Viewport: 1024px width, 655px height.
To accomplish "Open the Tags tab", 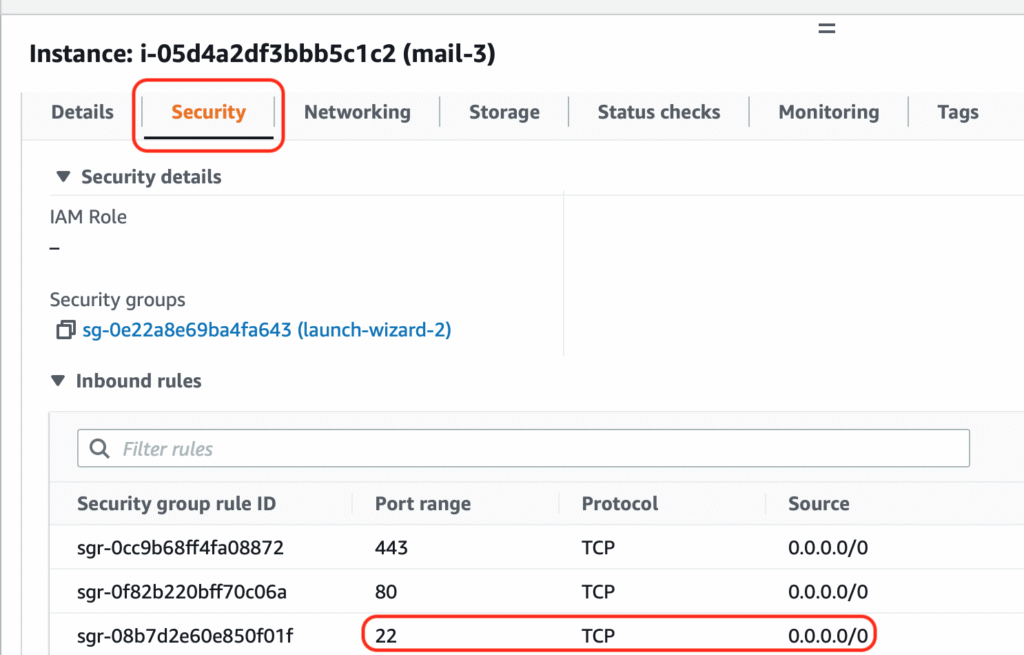I will click(x=957, y=112).
